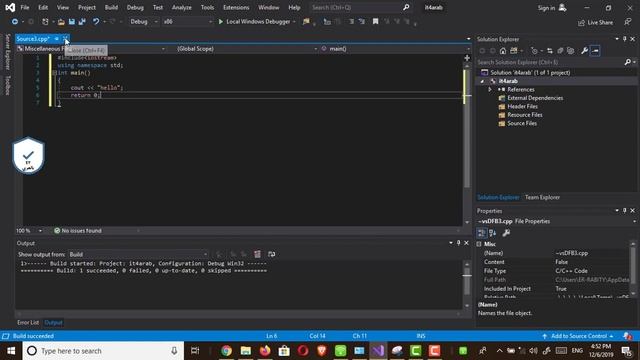Open the Debug menu
Screen dimensions: 640x360
135,7
